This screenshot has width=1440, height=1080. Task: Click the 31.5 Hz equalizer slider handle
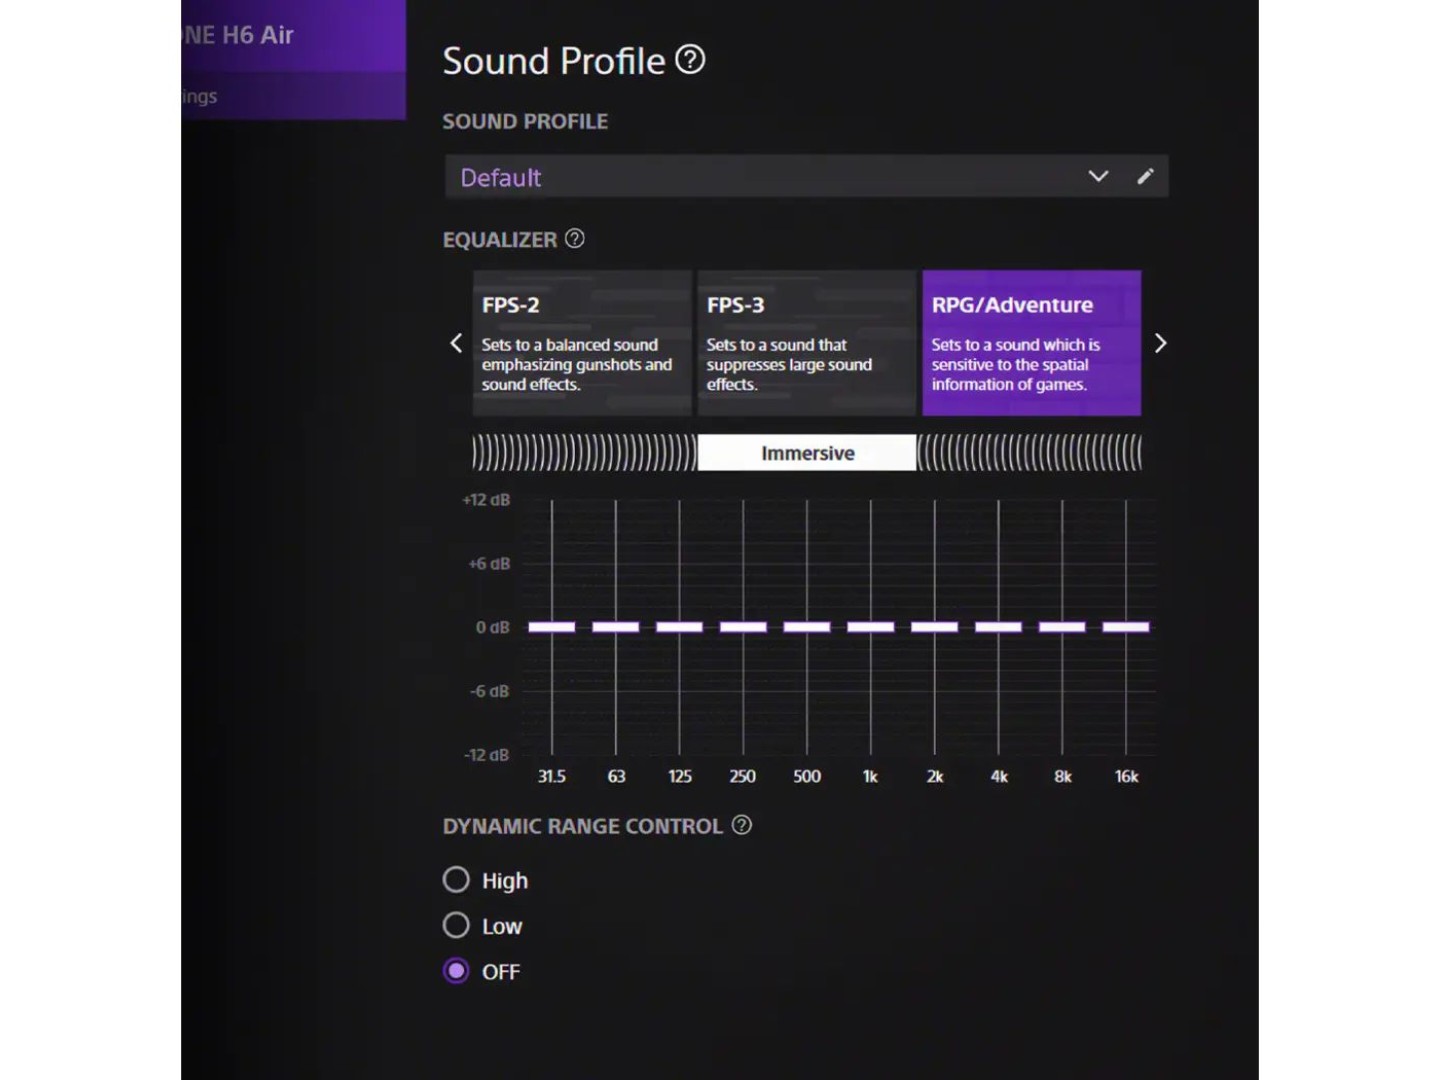[552, 627]
